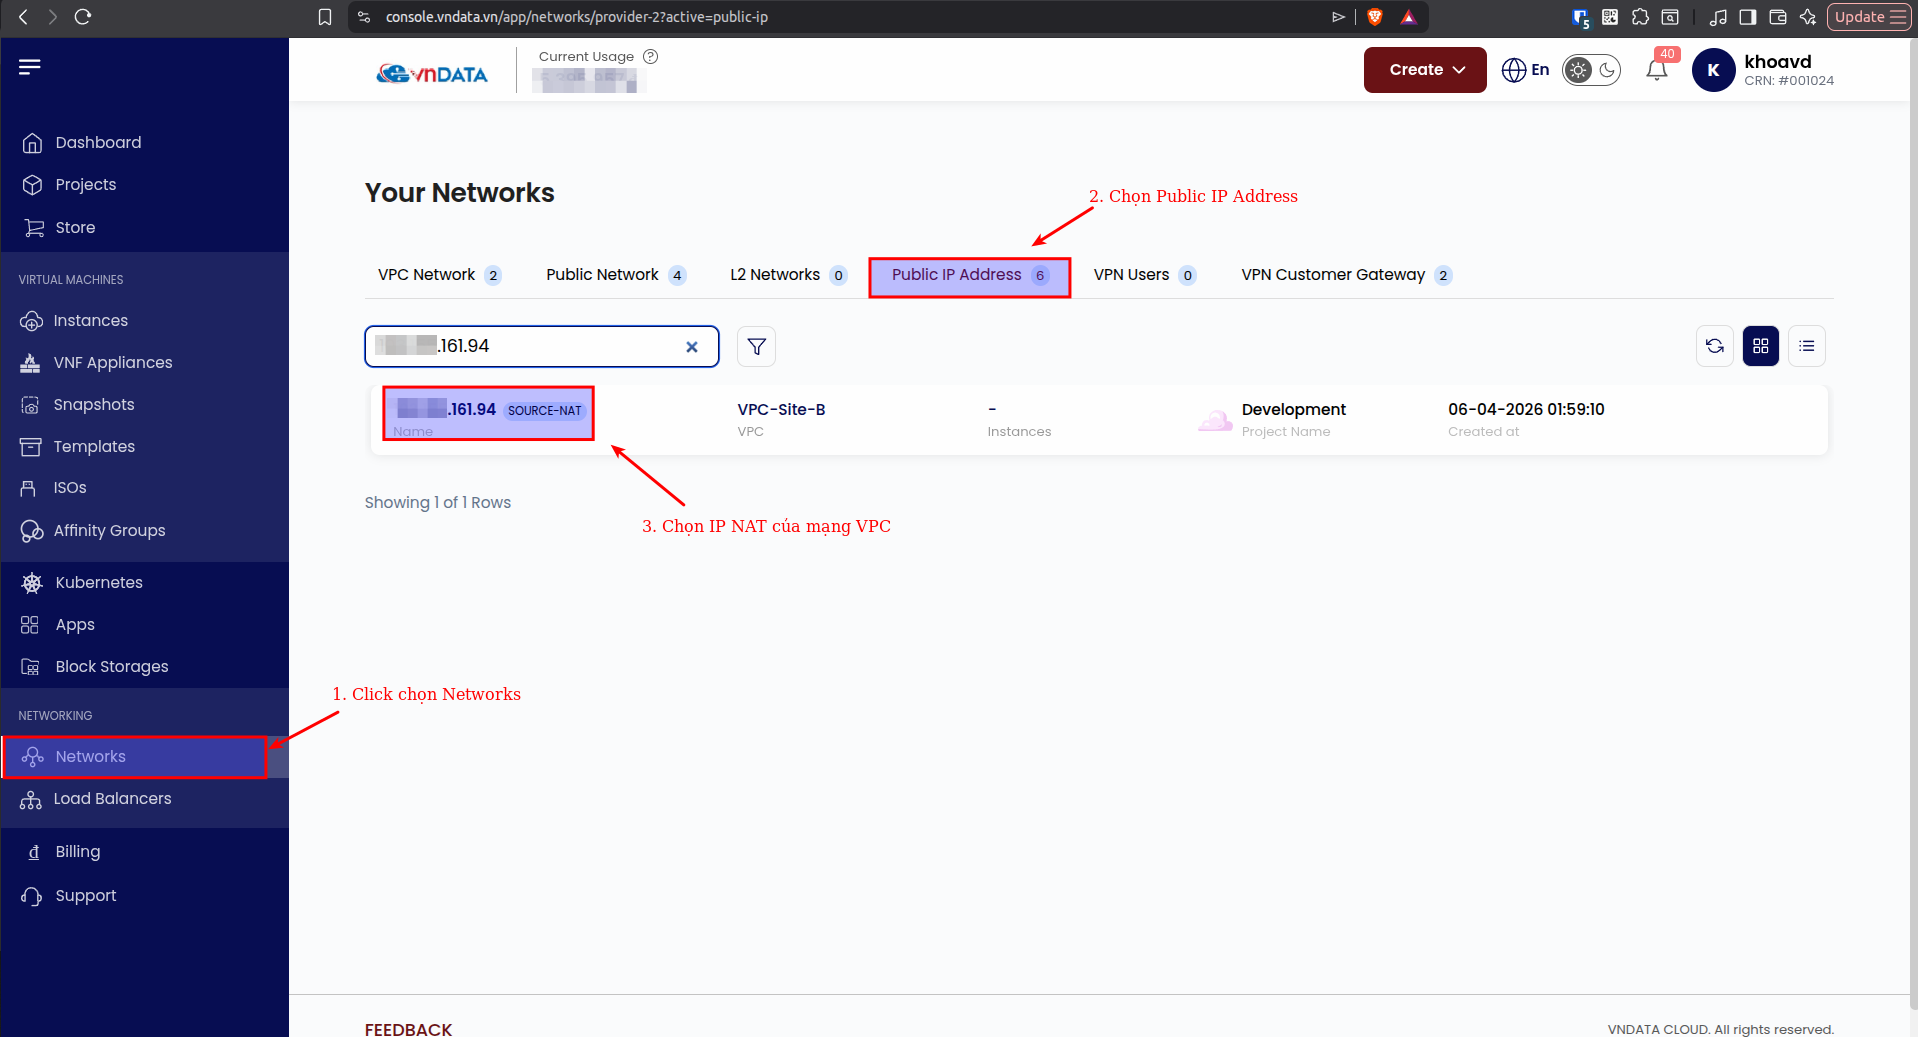Bookmark this page in browser
The height and width of the screenshot is (1037, 1918).
pos(325,17)
